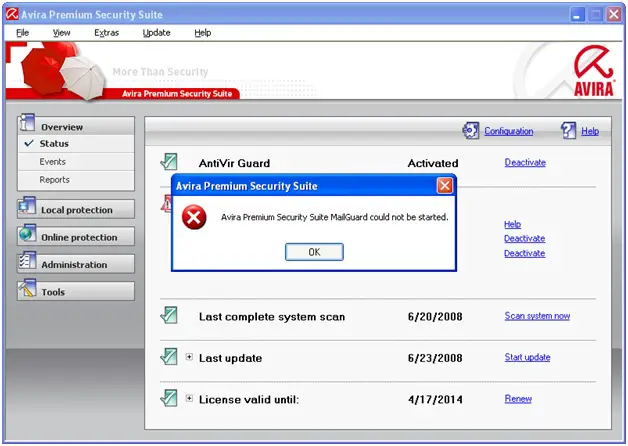Open the View menu
Image resolution: width=628 pixels, height=446 pixels.
61,33
